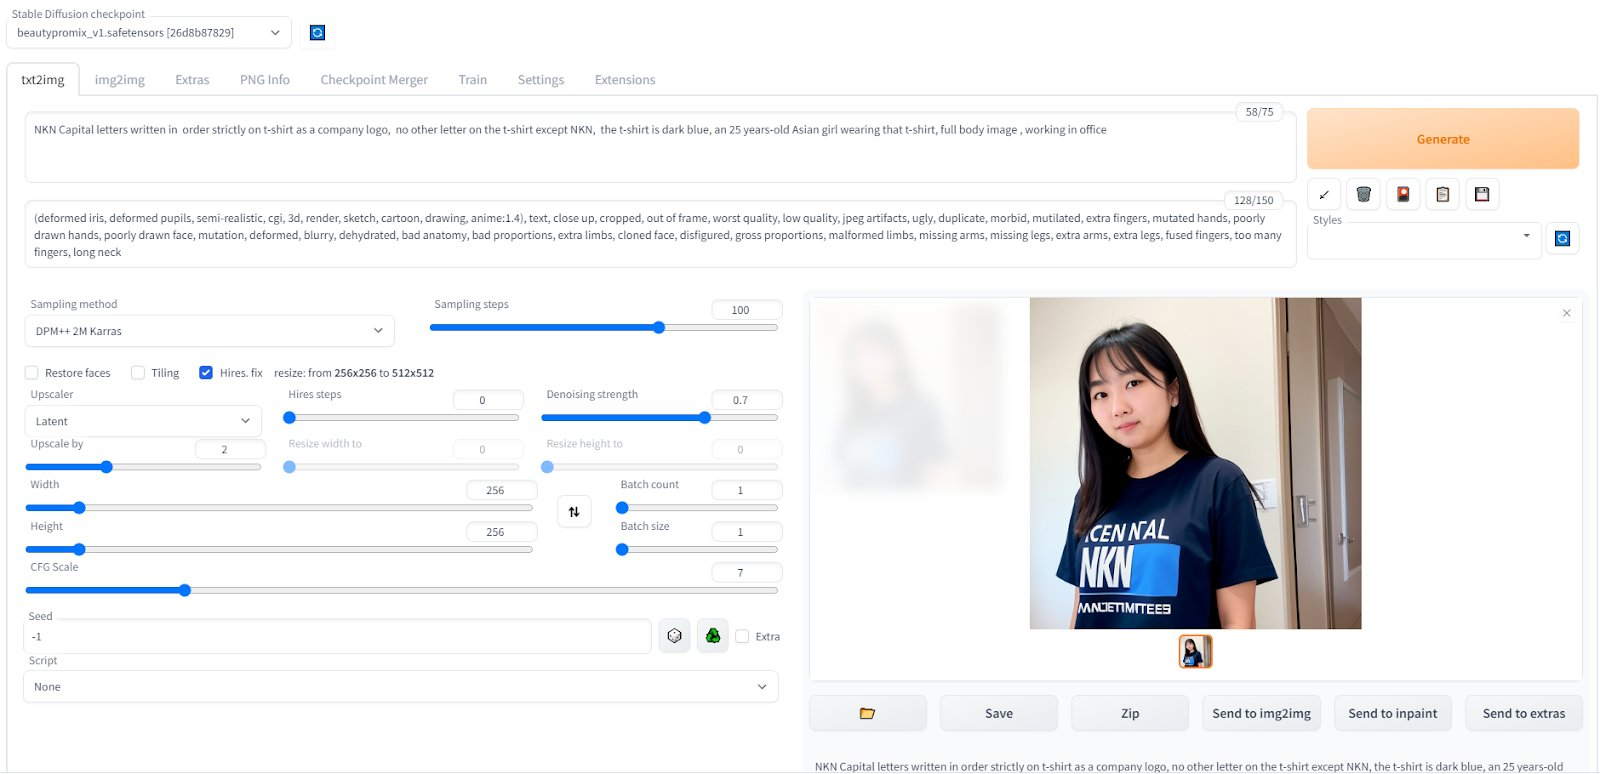The width and height of the screenshot is (1600, 774).
Task: Enable the Restore faces checkbox
Action: pyautogui.click(x=32, y=373)
